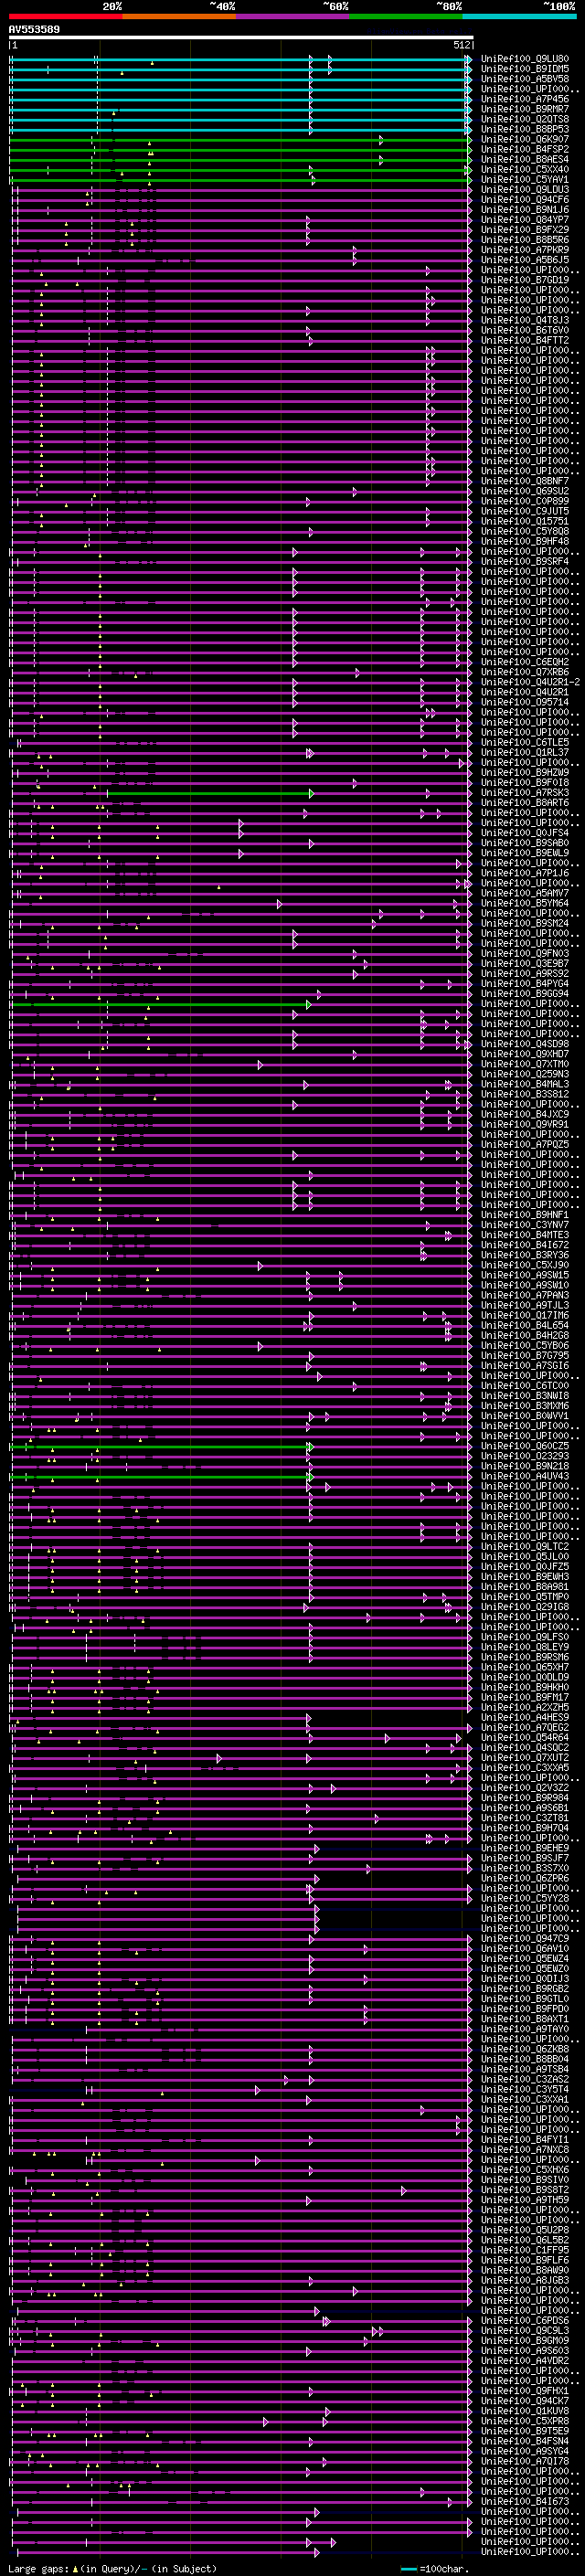Select the UniRef100_B9SRF4 entry
This screenshot has width=585, height=2576.
[525, 561]
